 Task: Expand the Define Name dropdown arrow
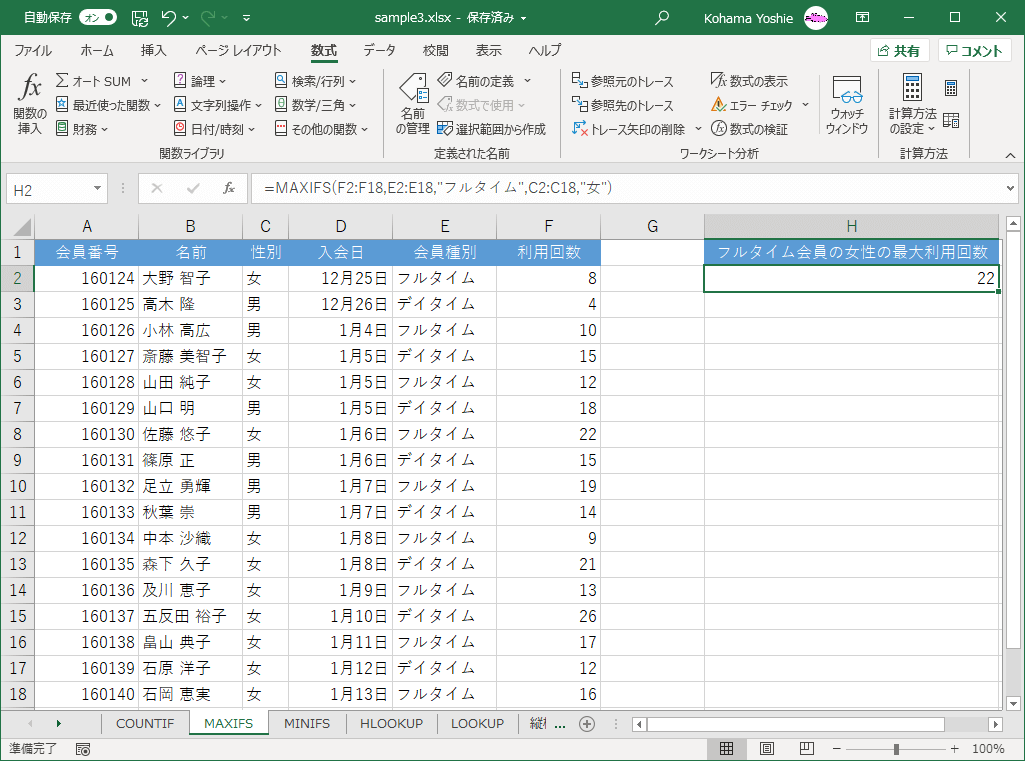(528, 80)
